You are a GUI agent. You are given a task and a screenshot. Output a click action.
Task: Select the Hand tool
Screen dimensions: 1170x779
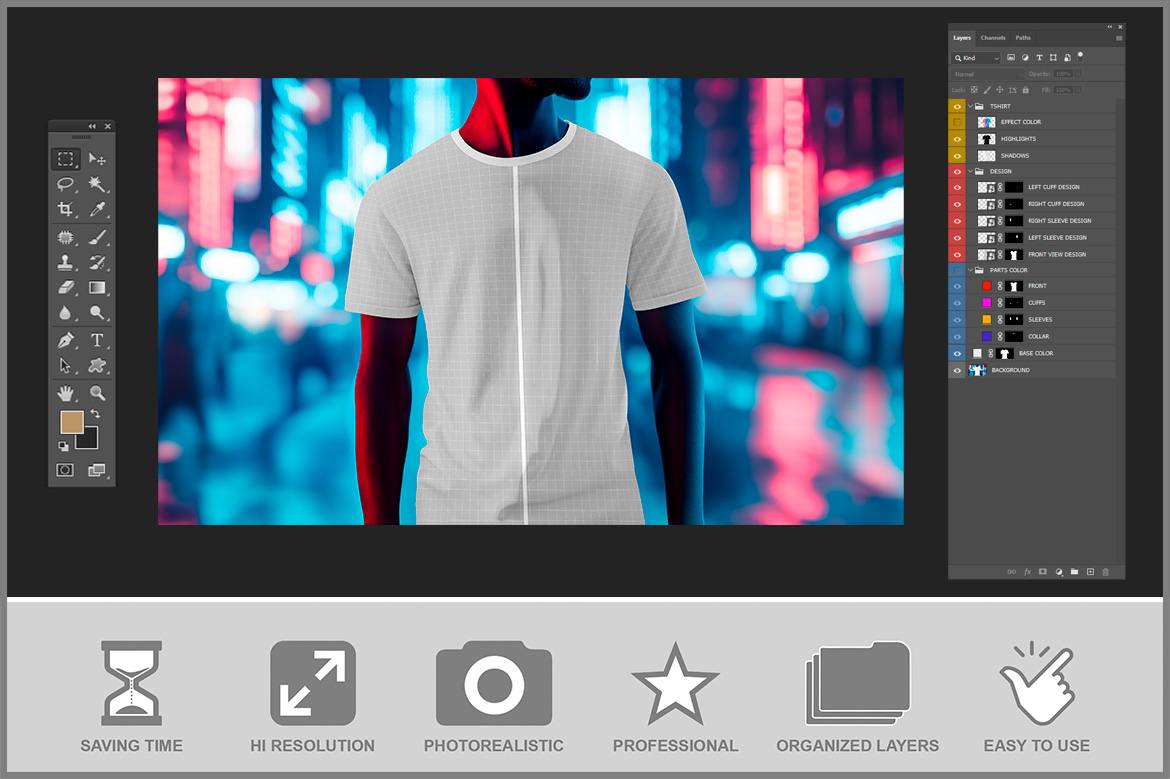click(65, 392)
